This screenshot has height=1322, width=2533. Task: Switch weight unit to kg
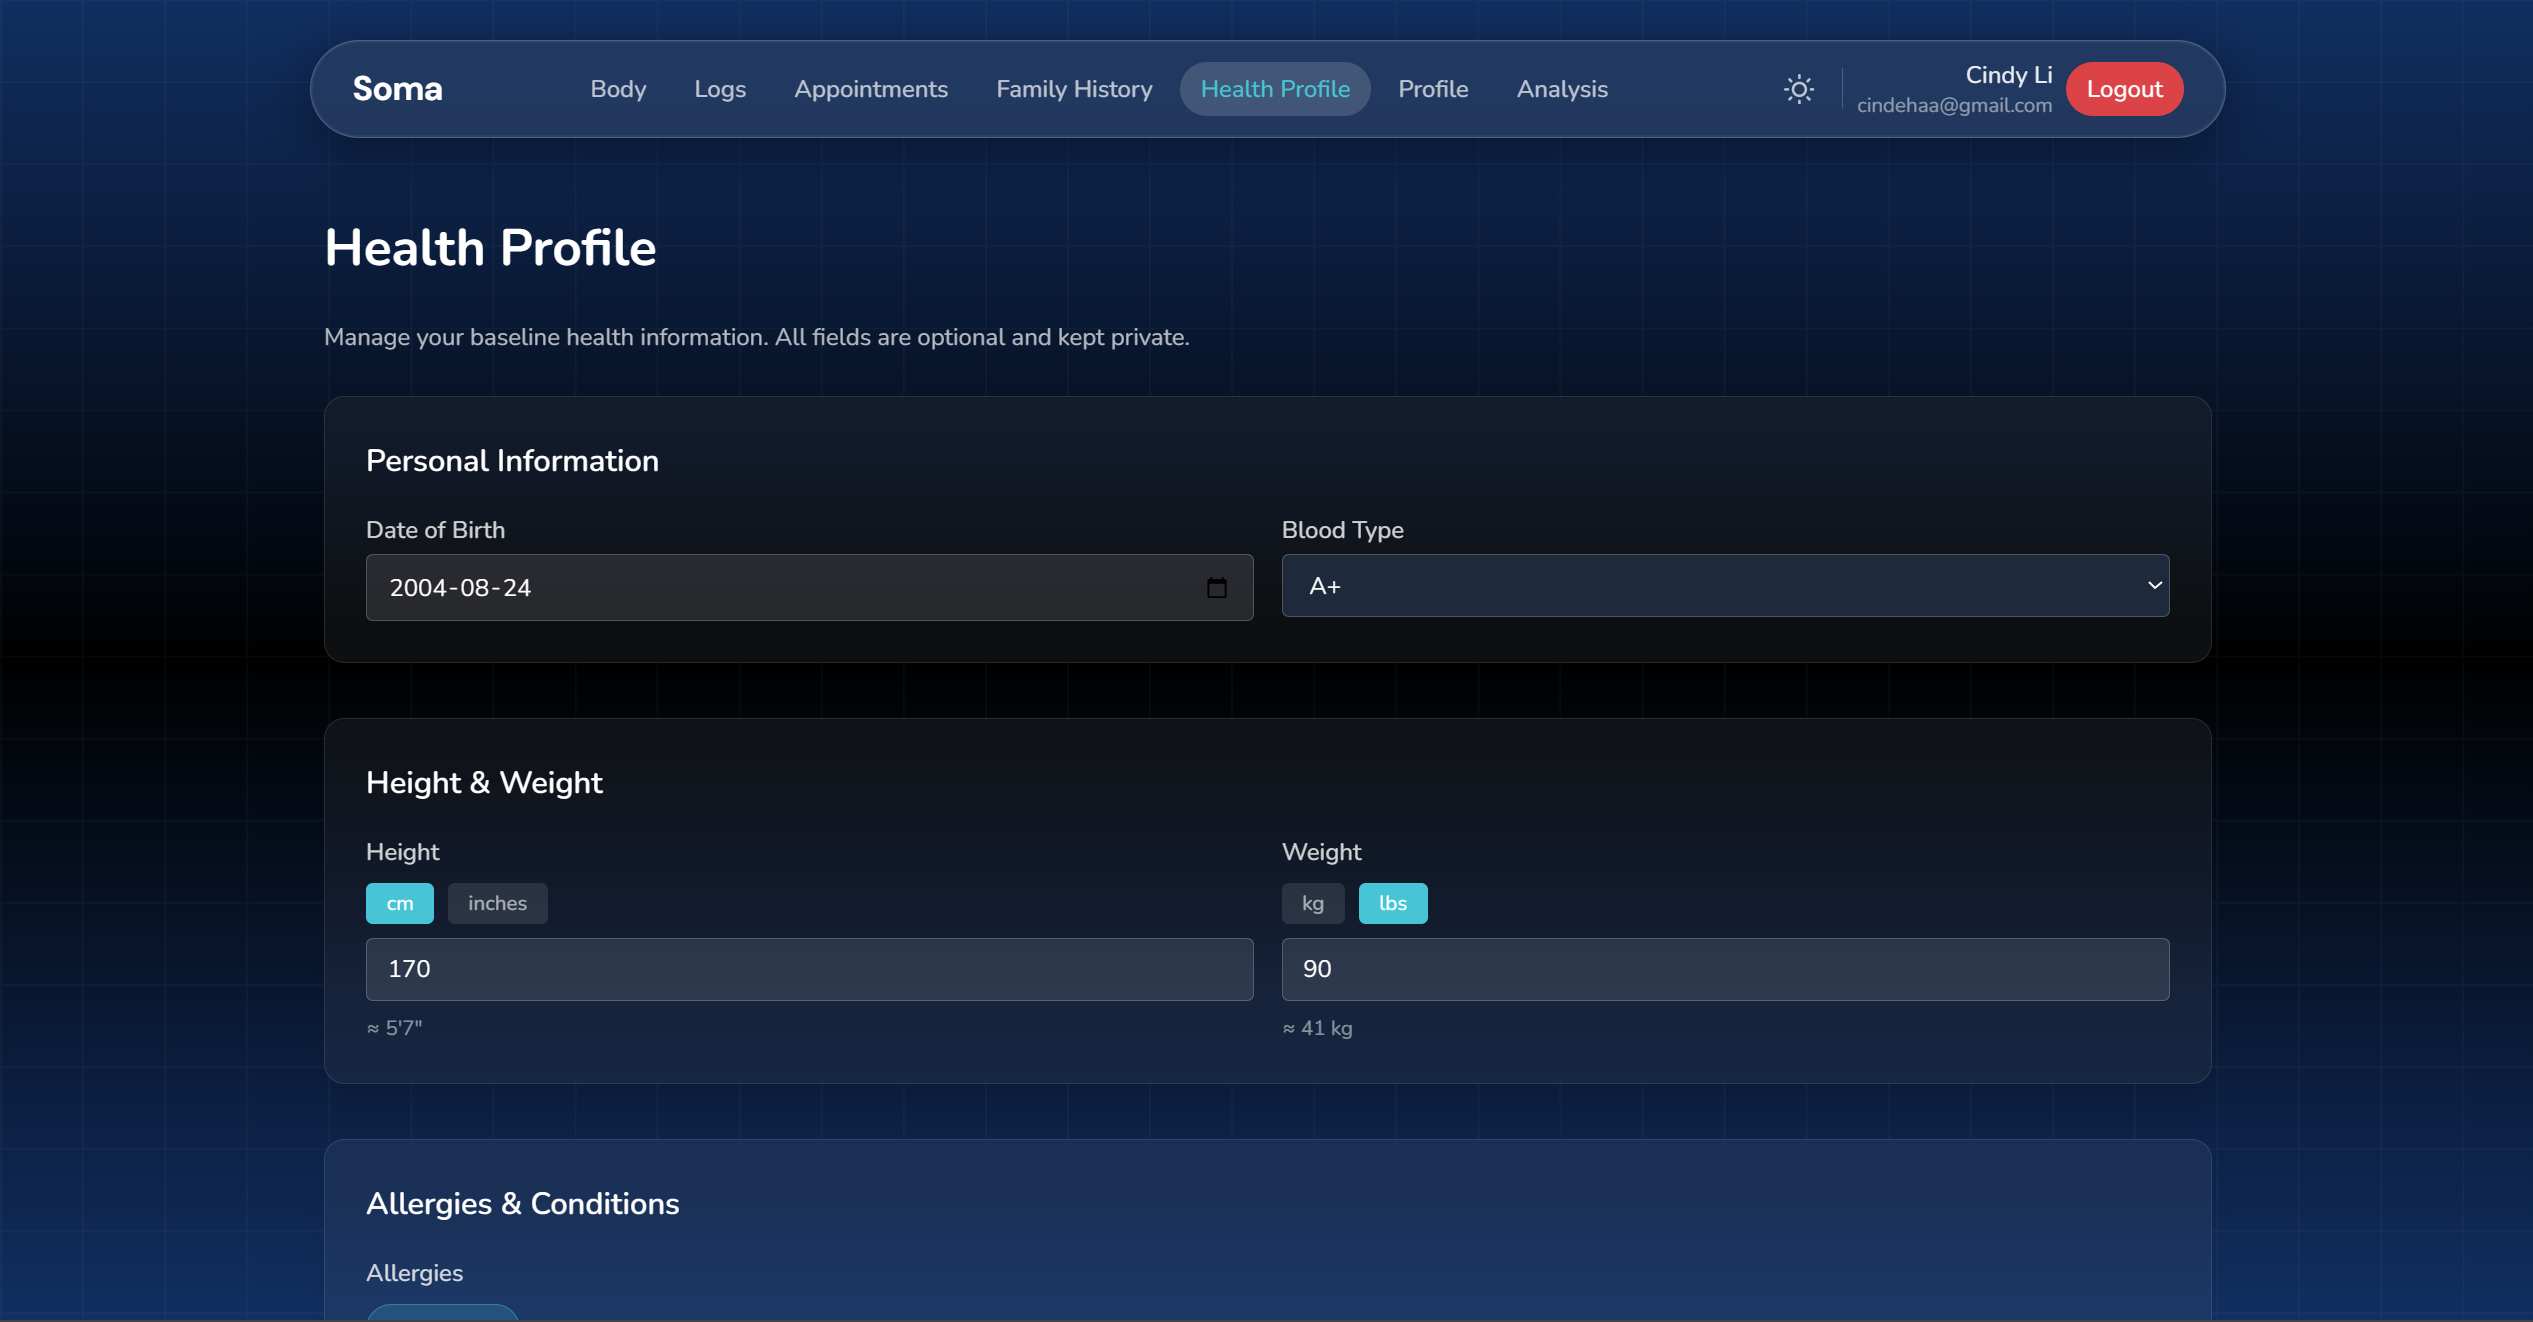point(1312,903)
